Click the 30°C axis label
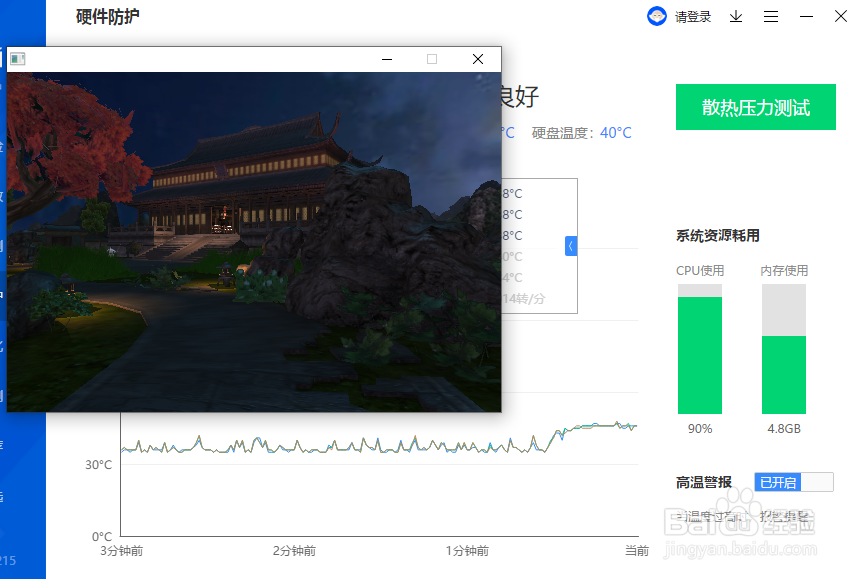The image size is (865, 579). point(98,465)
